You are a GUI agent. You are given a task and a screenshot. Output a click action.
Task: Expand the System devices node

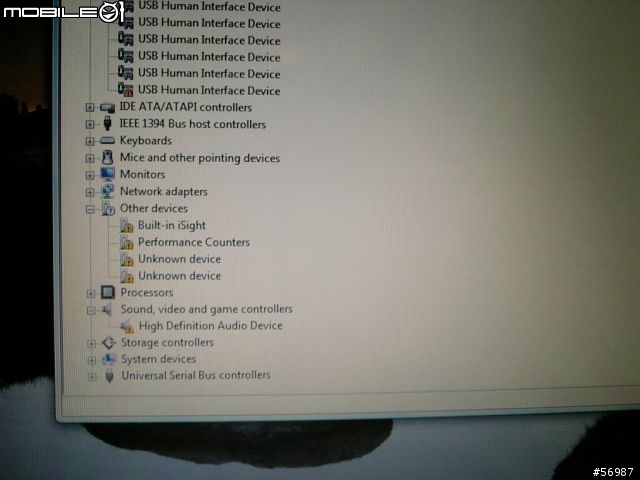[92, 360]
